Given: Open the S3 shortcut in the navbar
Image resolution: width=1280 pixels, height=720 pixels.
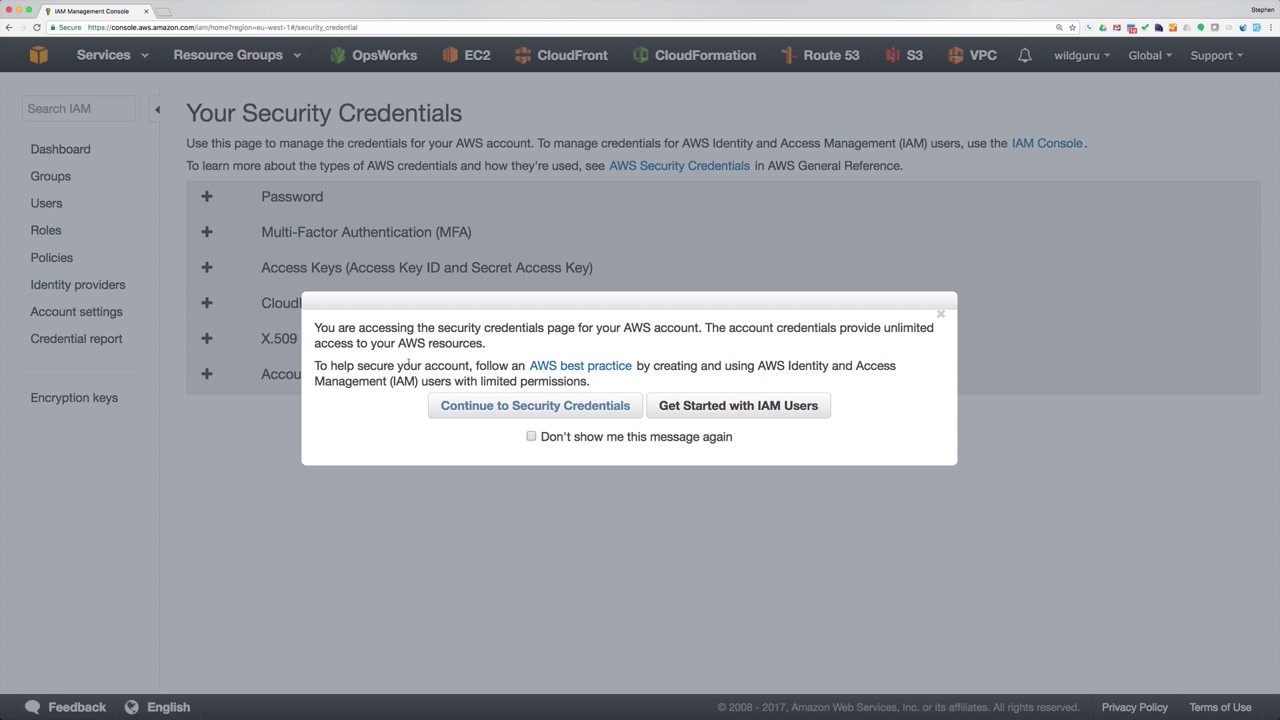Looking at the screenshot, I should [x=904, y=55].
